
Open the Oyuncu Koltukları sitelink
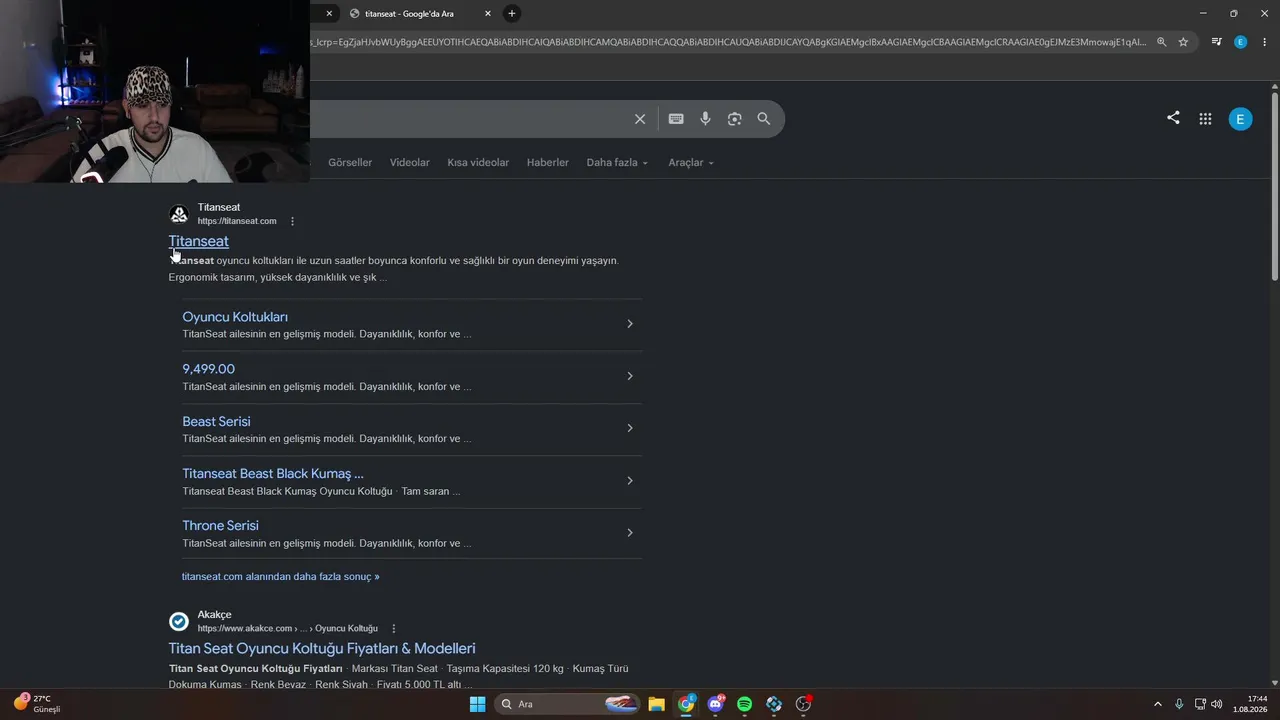(x=235, y=317)
